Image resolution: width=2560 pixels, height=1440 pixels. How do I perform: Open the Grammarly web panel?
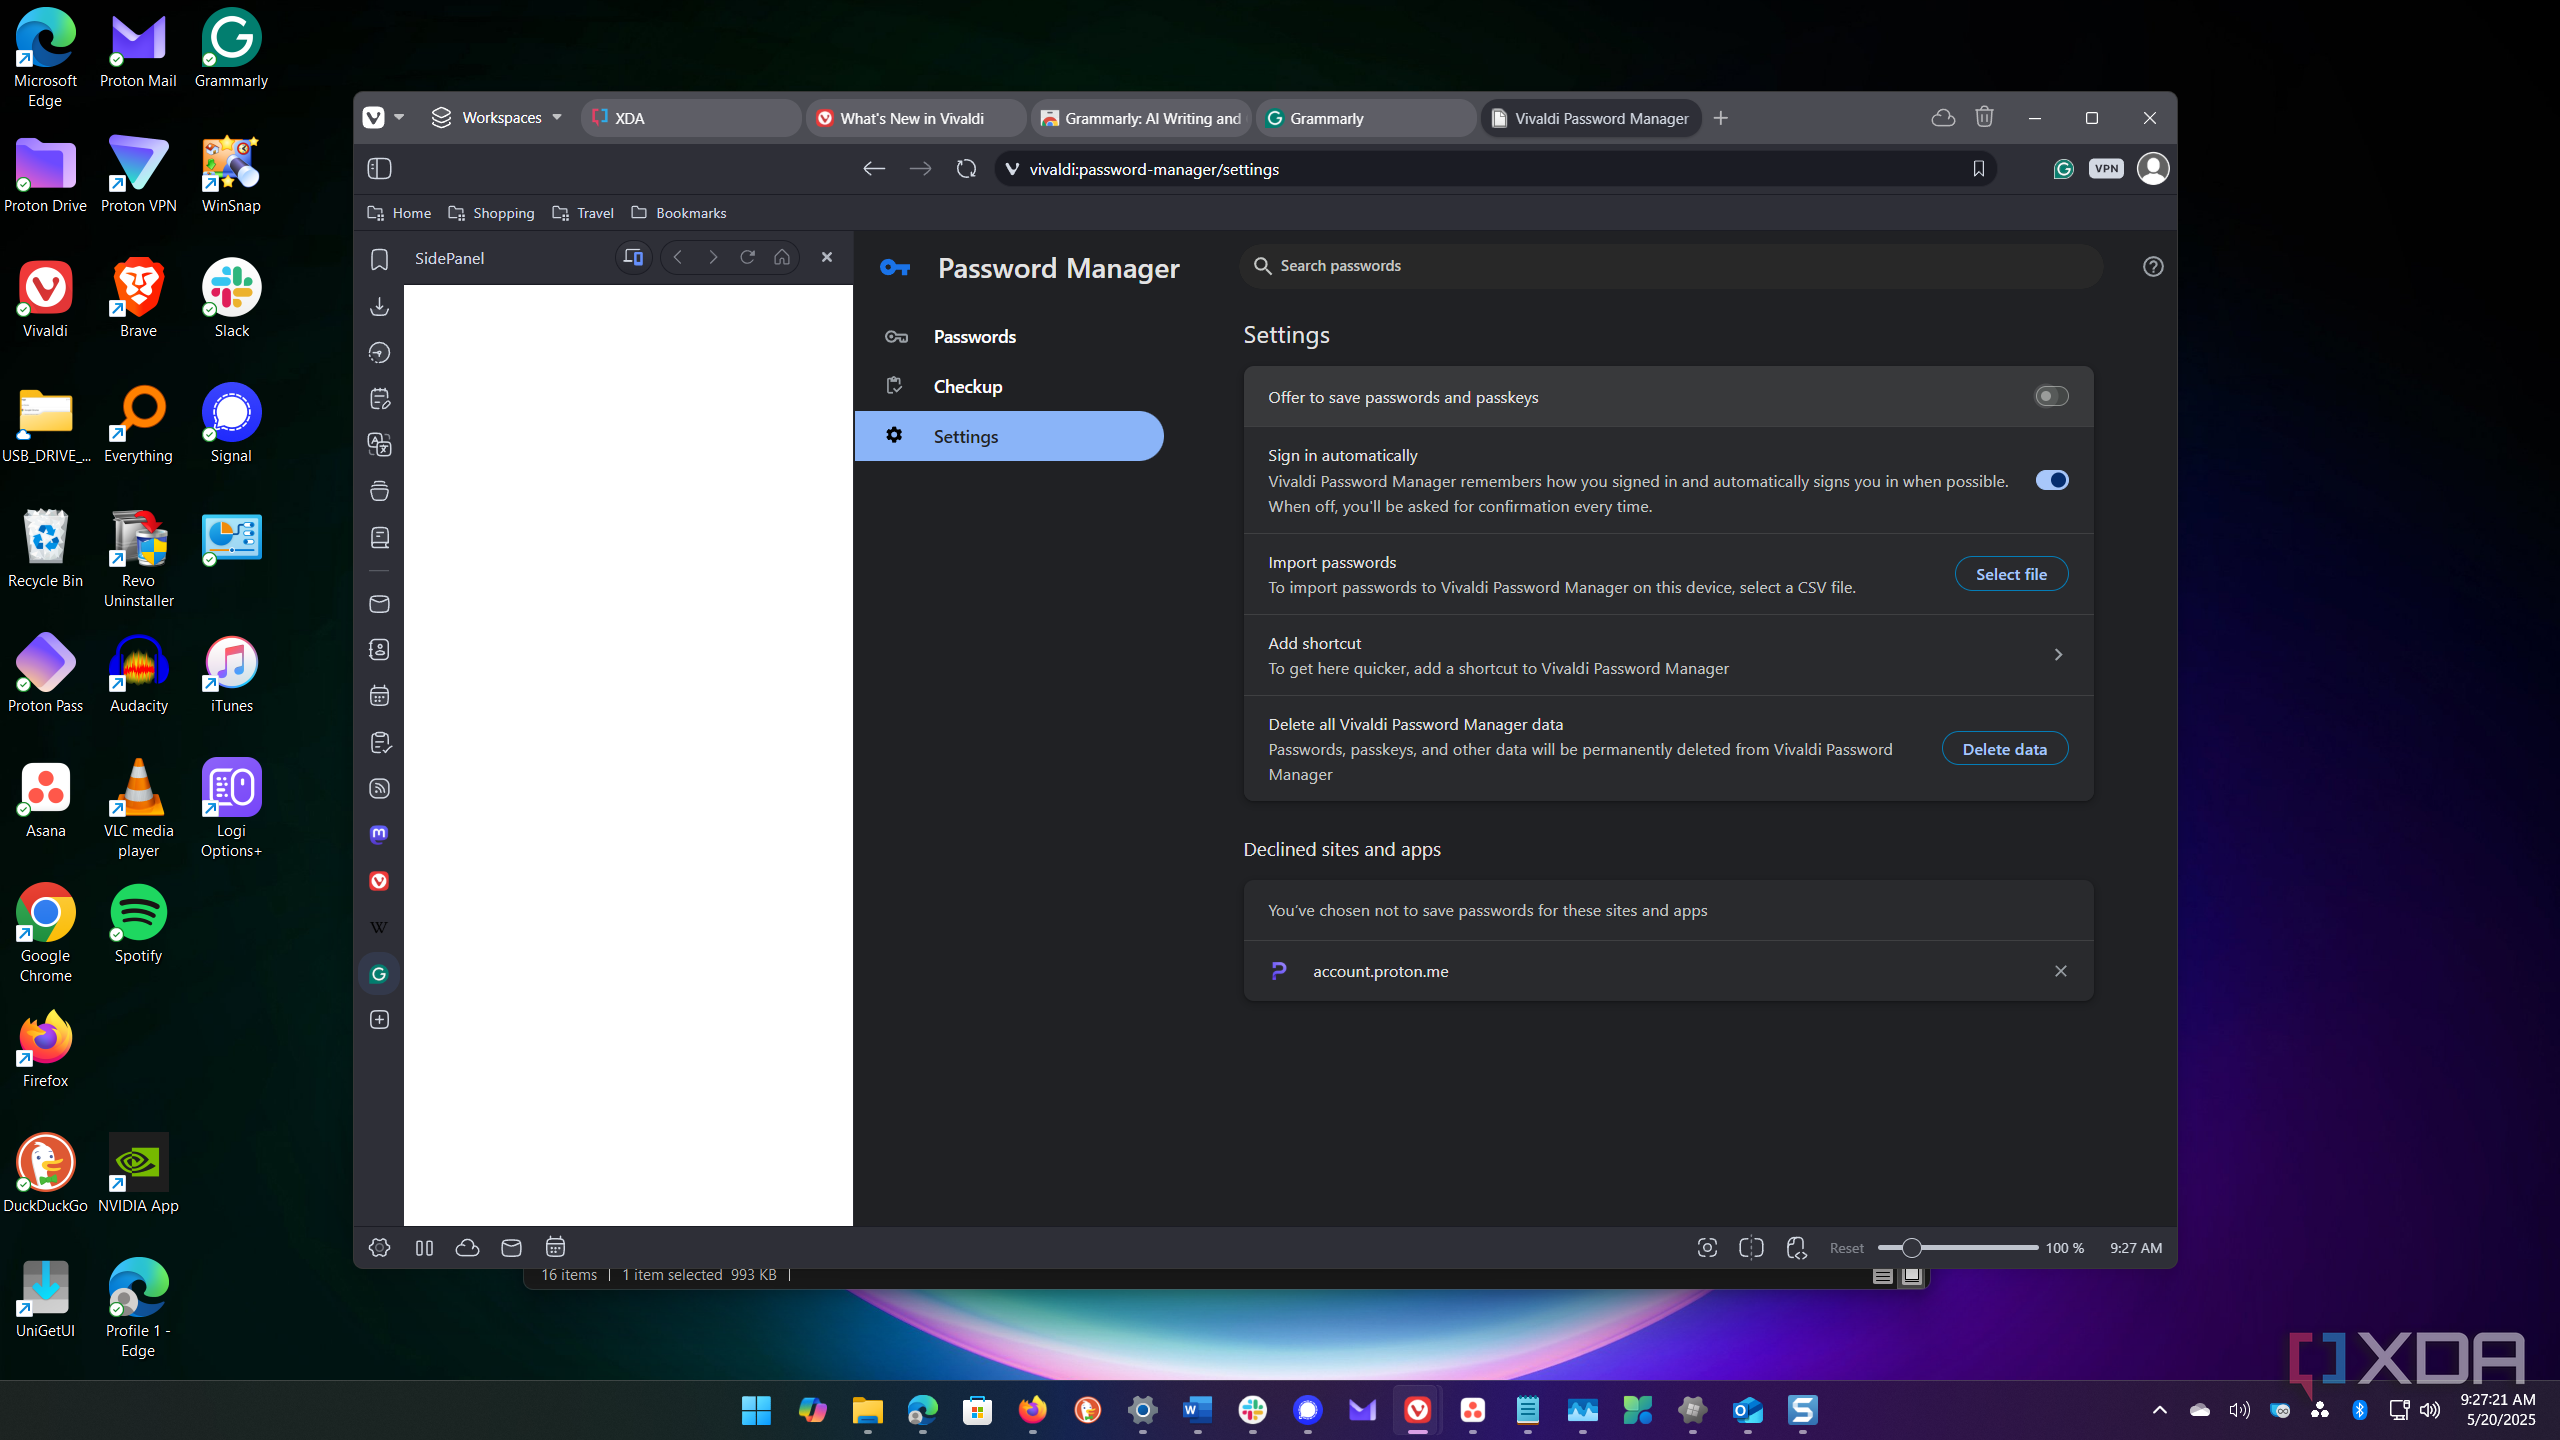pyautogui.click(x=379, y=974)
